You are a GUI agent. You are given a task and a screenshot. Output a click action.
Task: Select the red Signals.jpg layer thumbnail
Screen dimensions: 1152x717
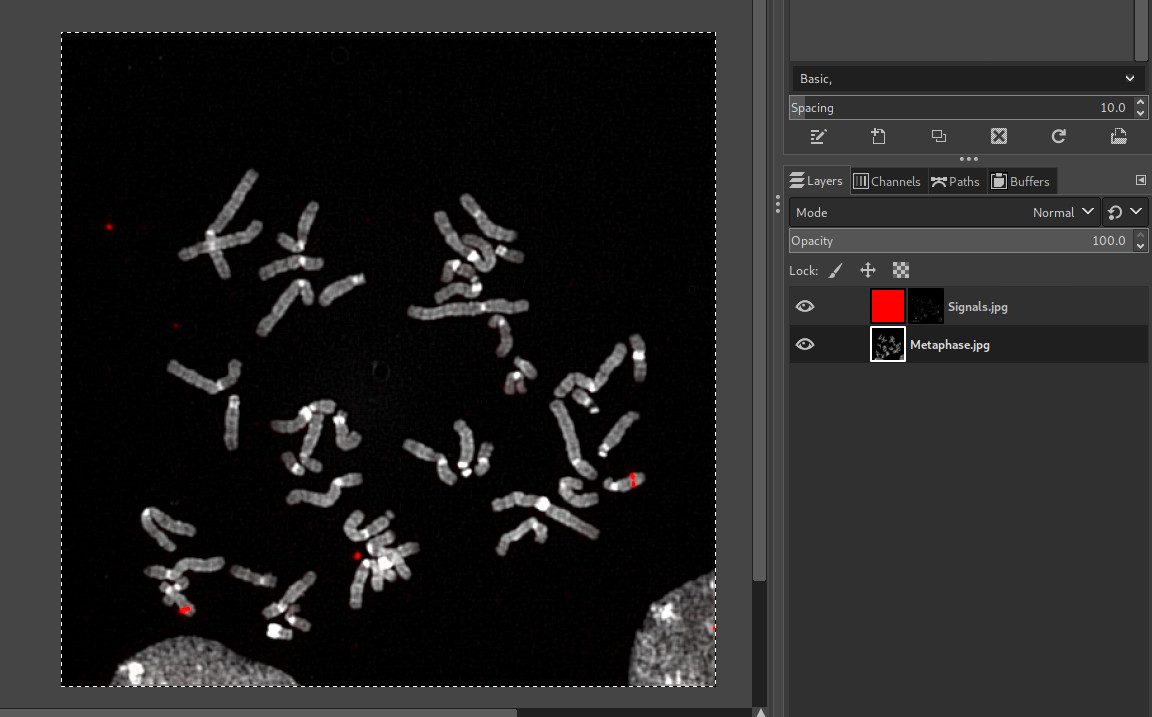[888, 306]
